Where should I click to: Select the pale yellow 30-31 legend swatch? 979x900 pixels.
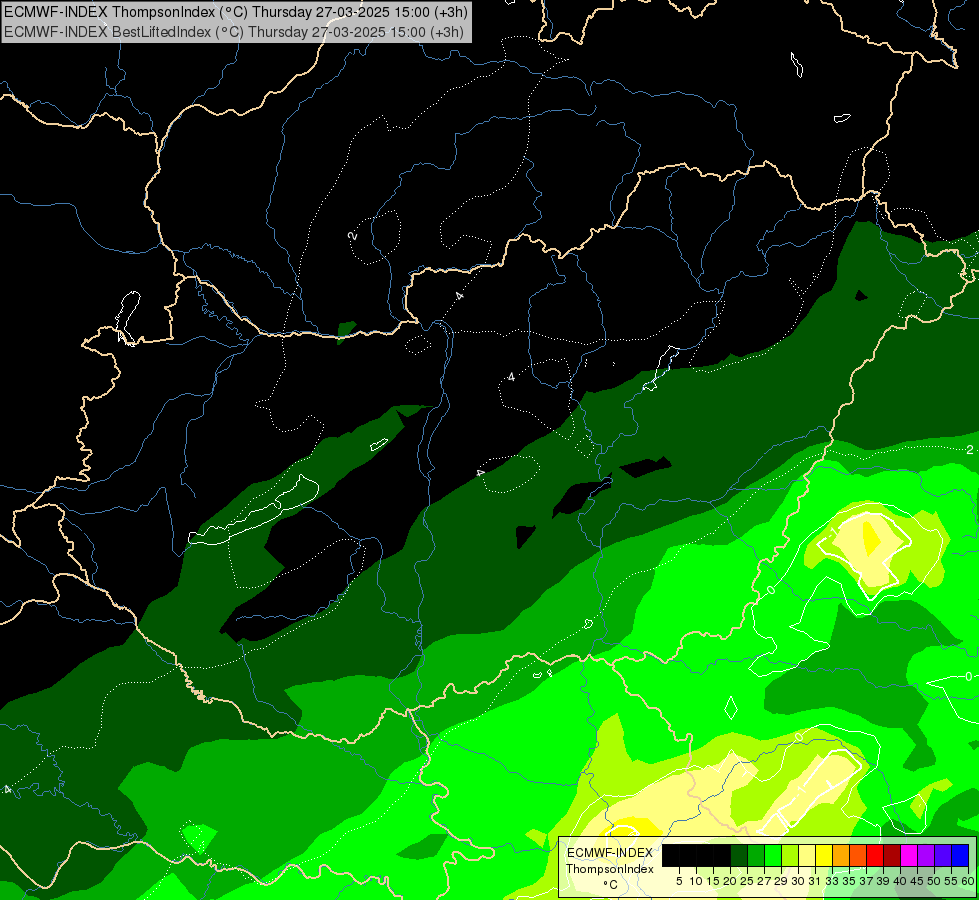(x=807, y=855)
